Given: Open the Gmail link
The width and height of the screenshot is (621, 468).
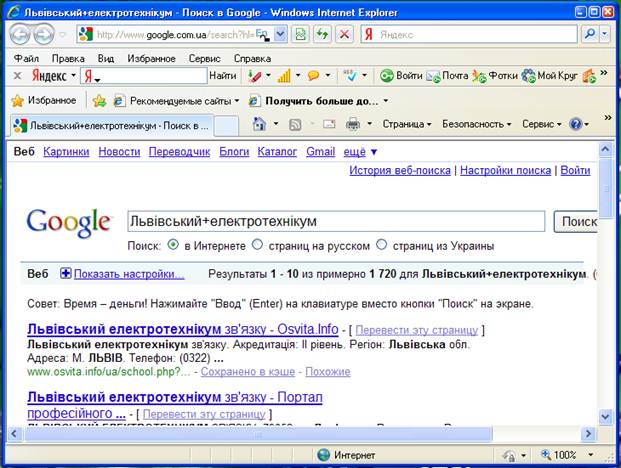Looking at the screenshot, I should (x=320, y=152).
